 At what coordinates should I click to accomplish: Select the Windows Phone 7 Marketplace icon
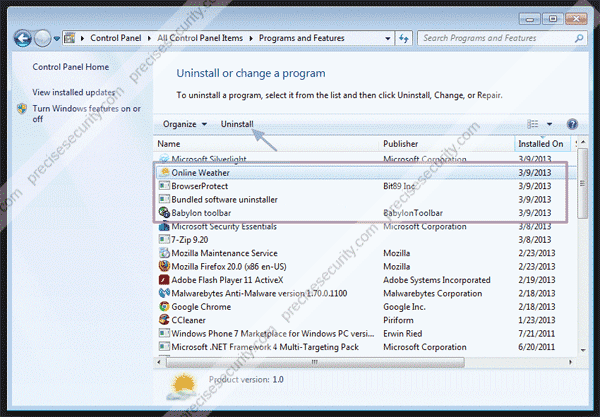(x=165, y=333)
